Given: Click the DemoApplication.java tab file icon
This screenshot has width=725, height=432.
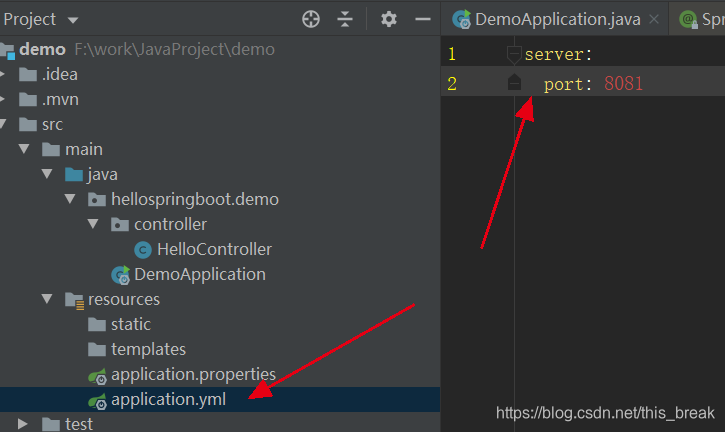Looking at the screenshot, I should coord(461,19).
